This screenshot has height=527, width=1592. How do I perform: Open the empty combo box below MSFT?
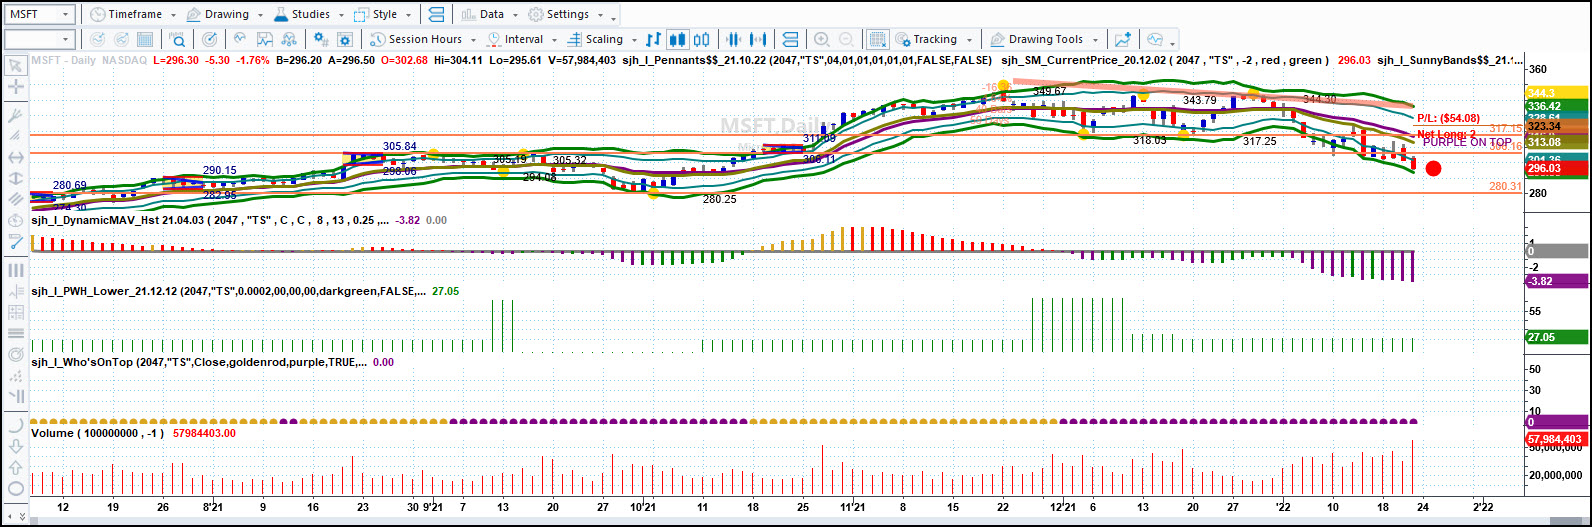coord(40,40)
